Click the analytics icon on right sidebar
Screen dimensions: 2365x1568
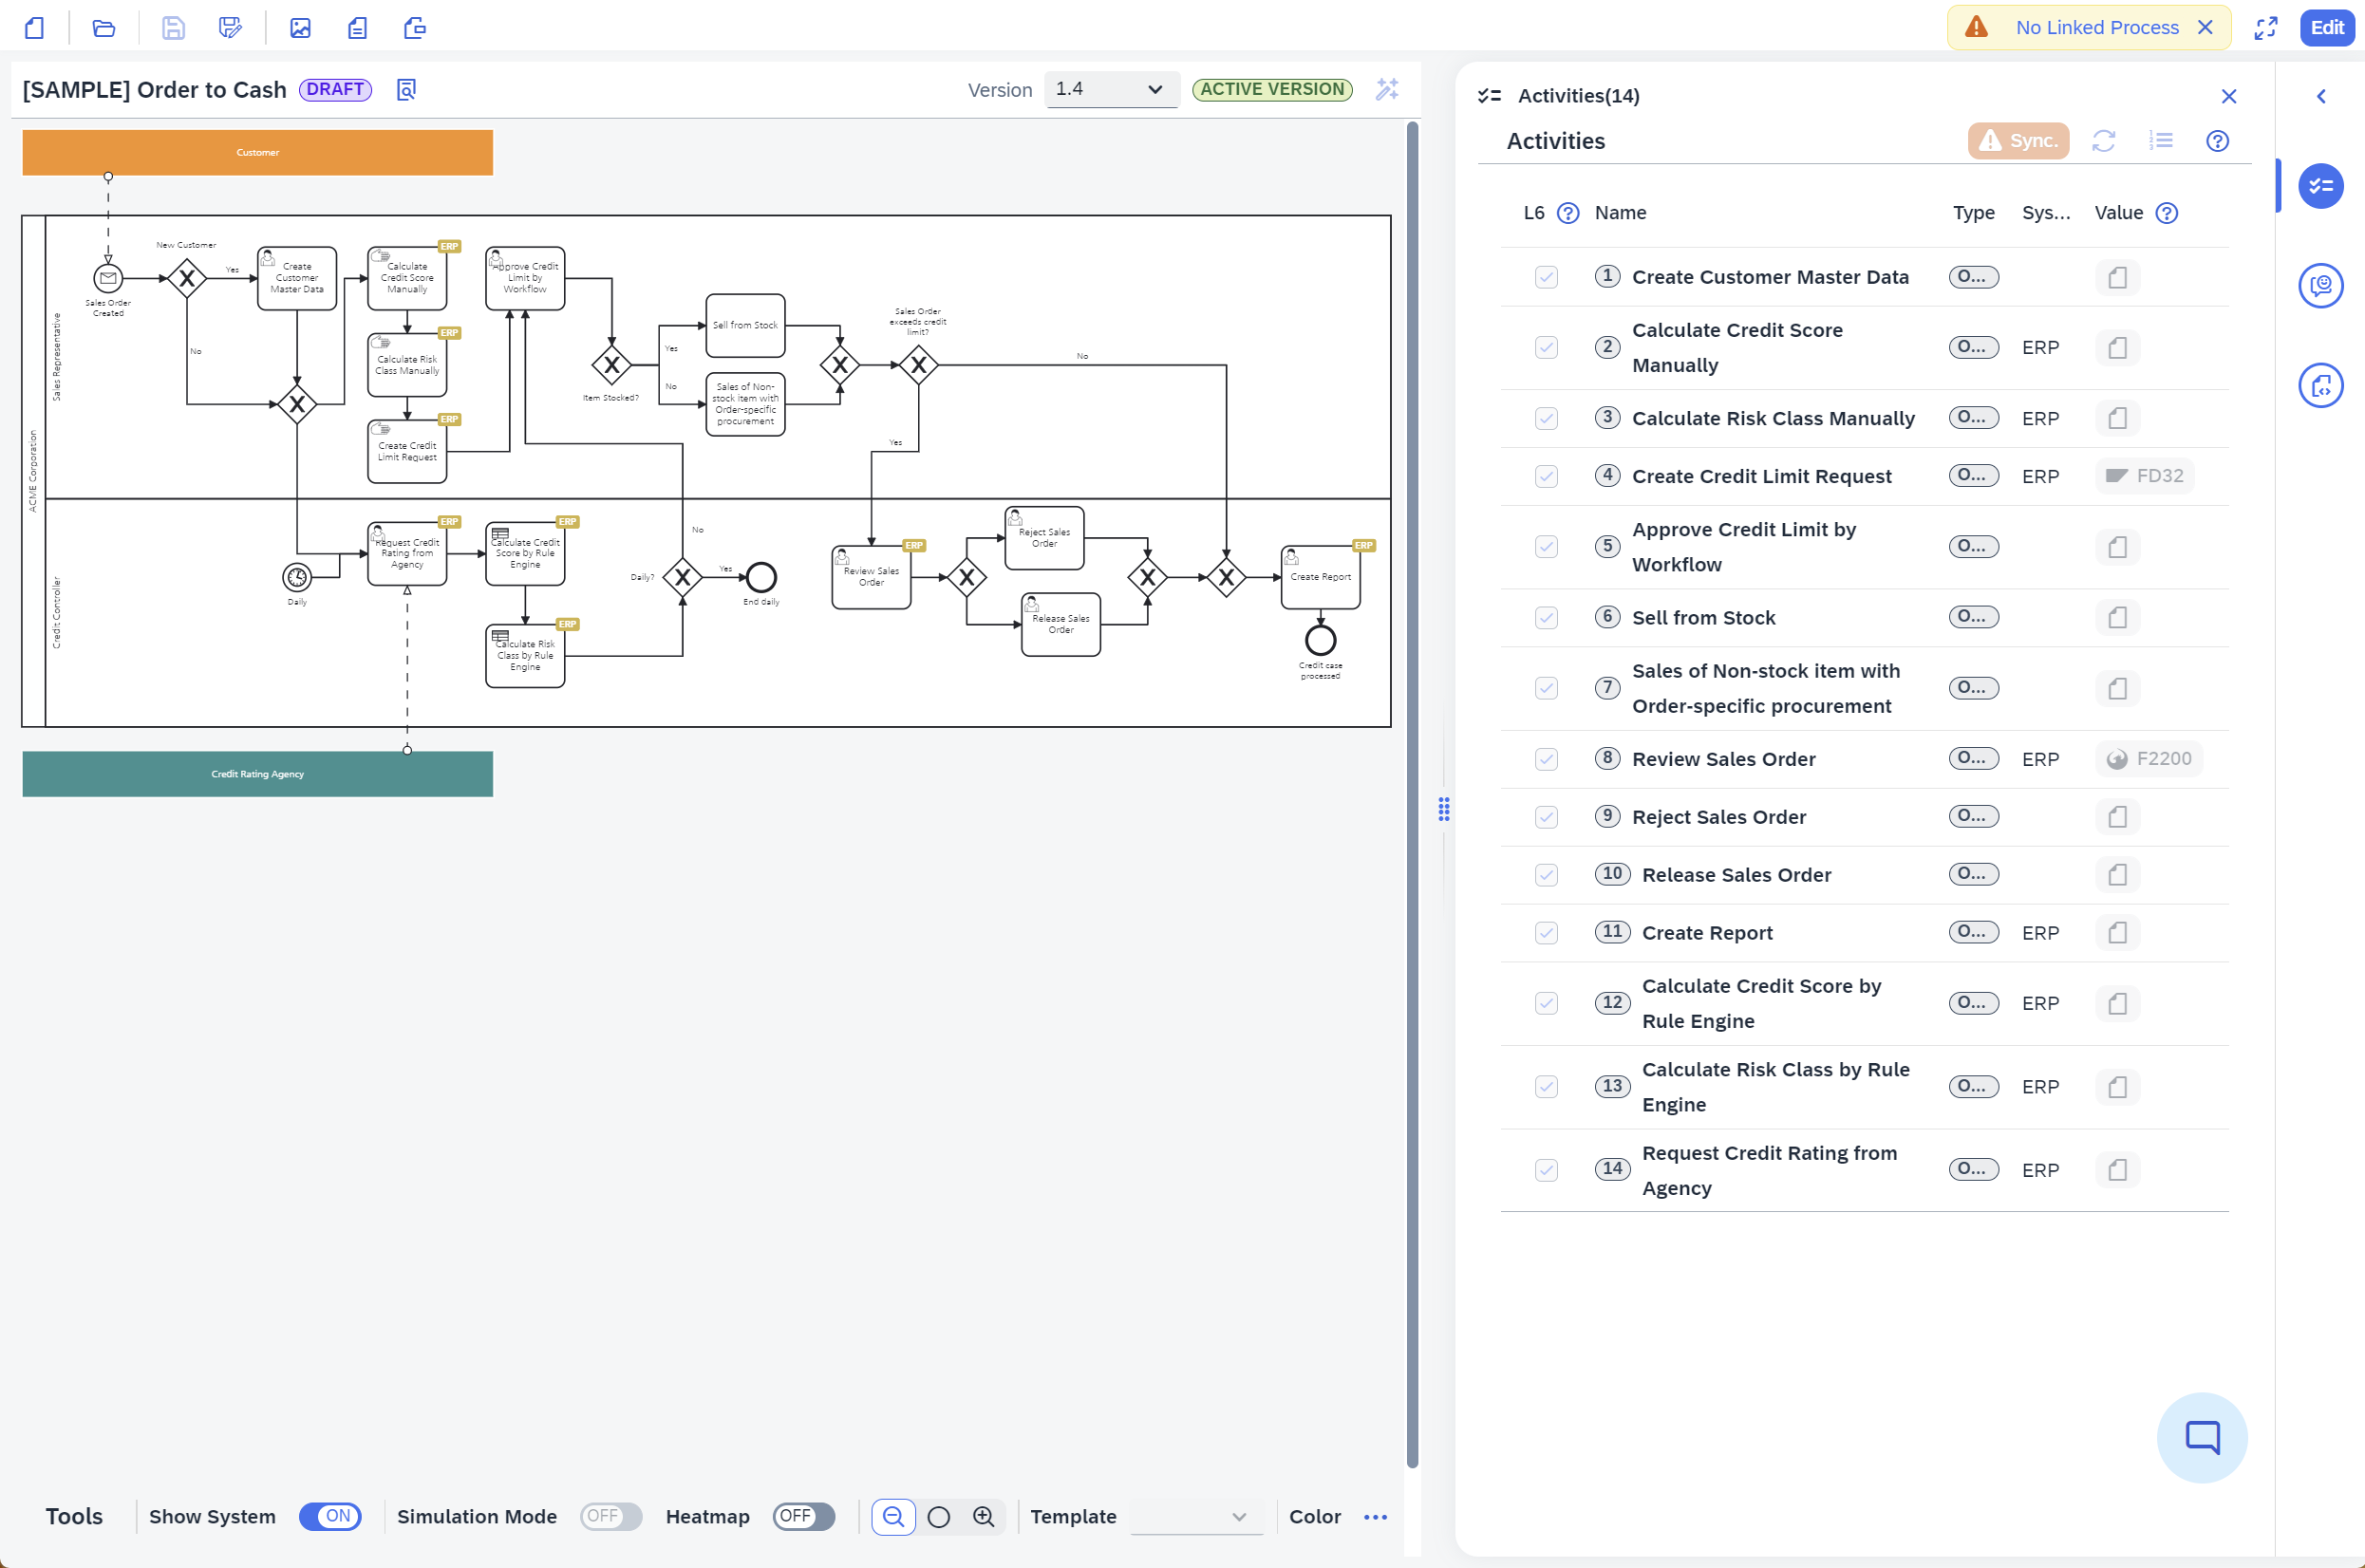click(x=2325, y=286)
